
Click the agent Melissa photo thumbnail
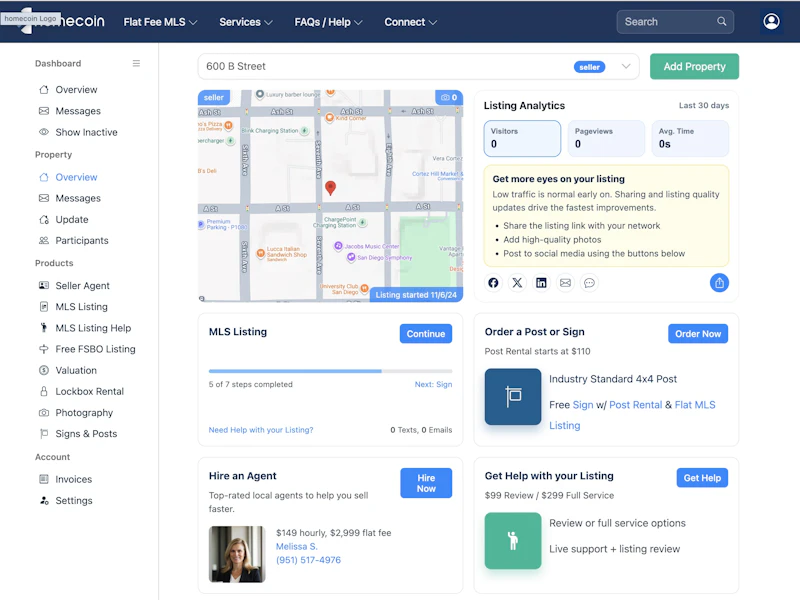[237, 554]
